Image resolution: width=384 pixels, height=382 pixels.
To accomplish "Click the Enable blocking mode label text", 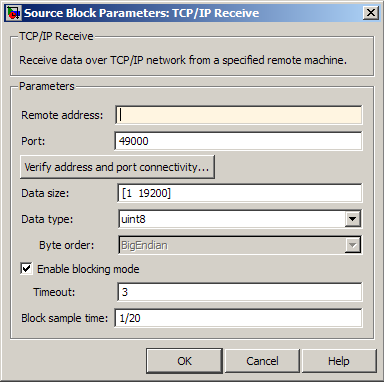I will [88, 269].
